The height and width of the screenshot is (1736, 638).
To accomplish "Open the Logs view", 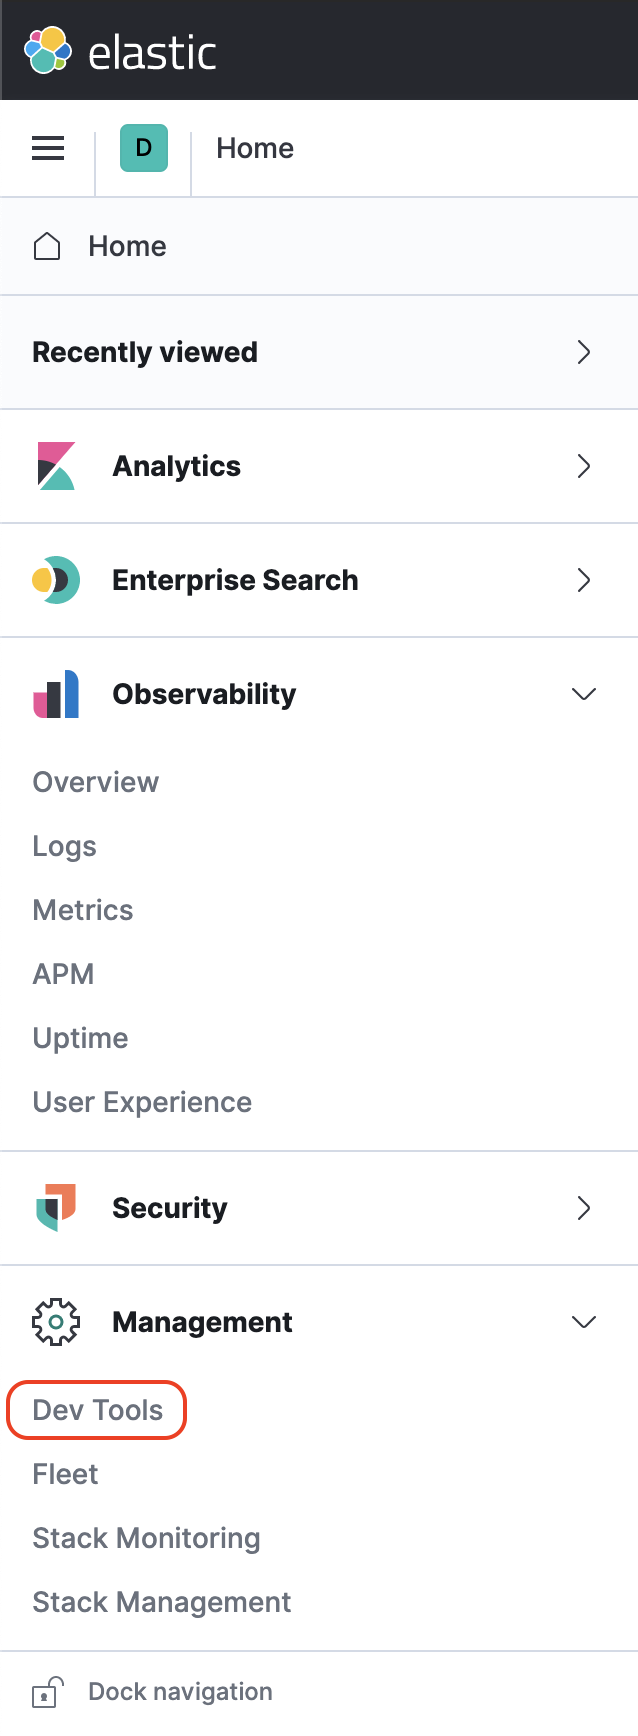I will [x=64, y=846].
